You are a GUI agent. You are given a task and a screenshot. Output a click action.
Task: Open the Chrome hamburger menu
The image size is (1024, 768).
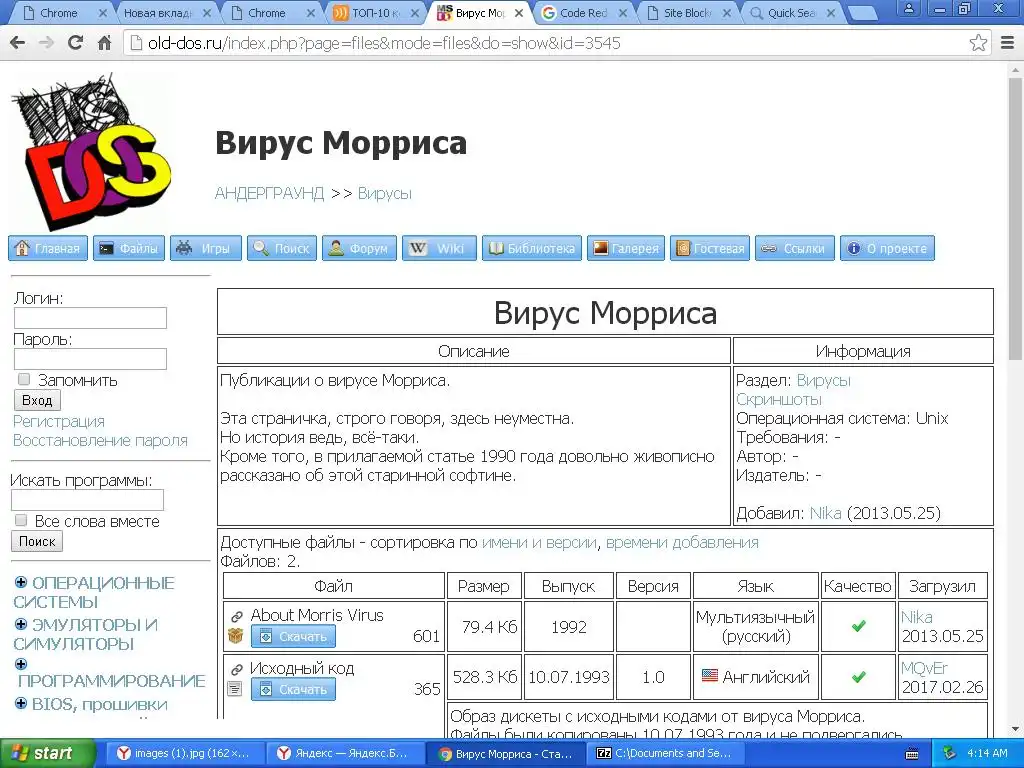[x=1008, y=43]
